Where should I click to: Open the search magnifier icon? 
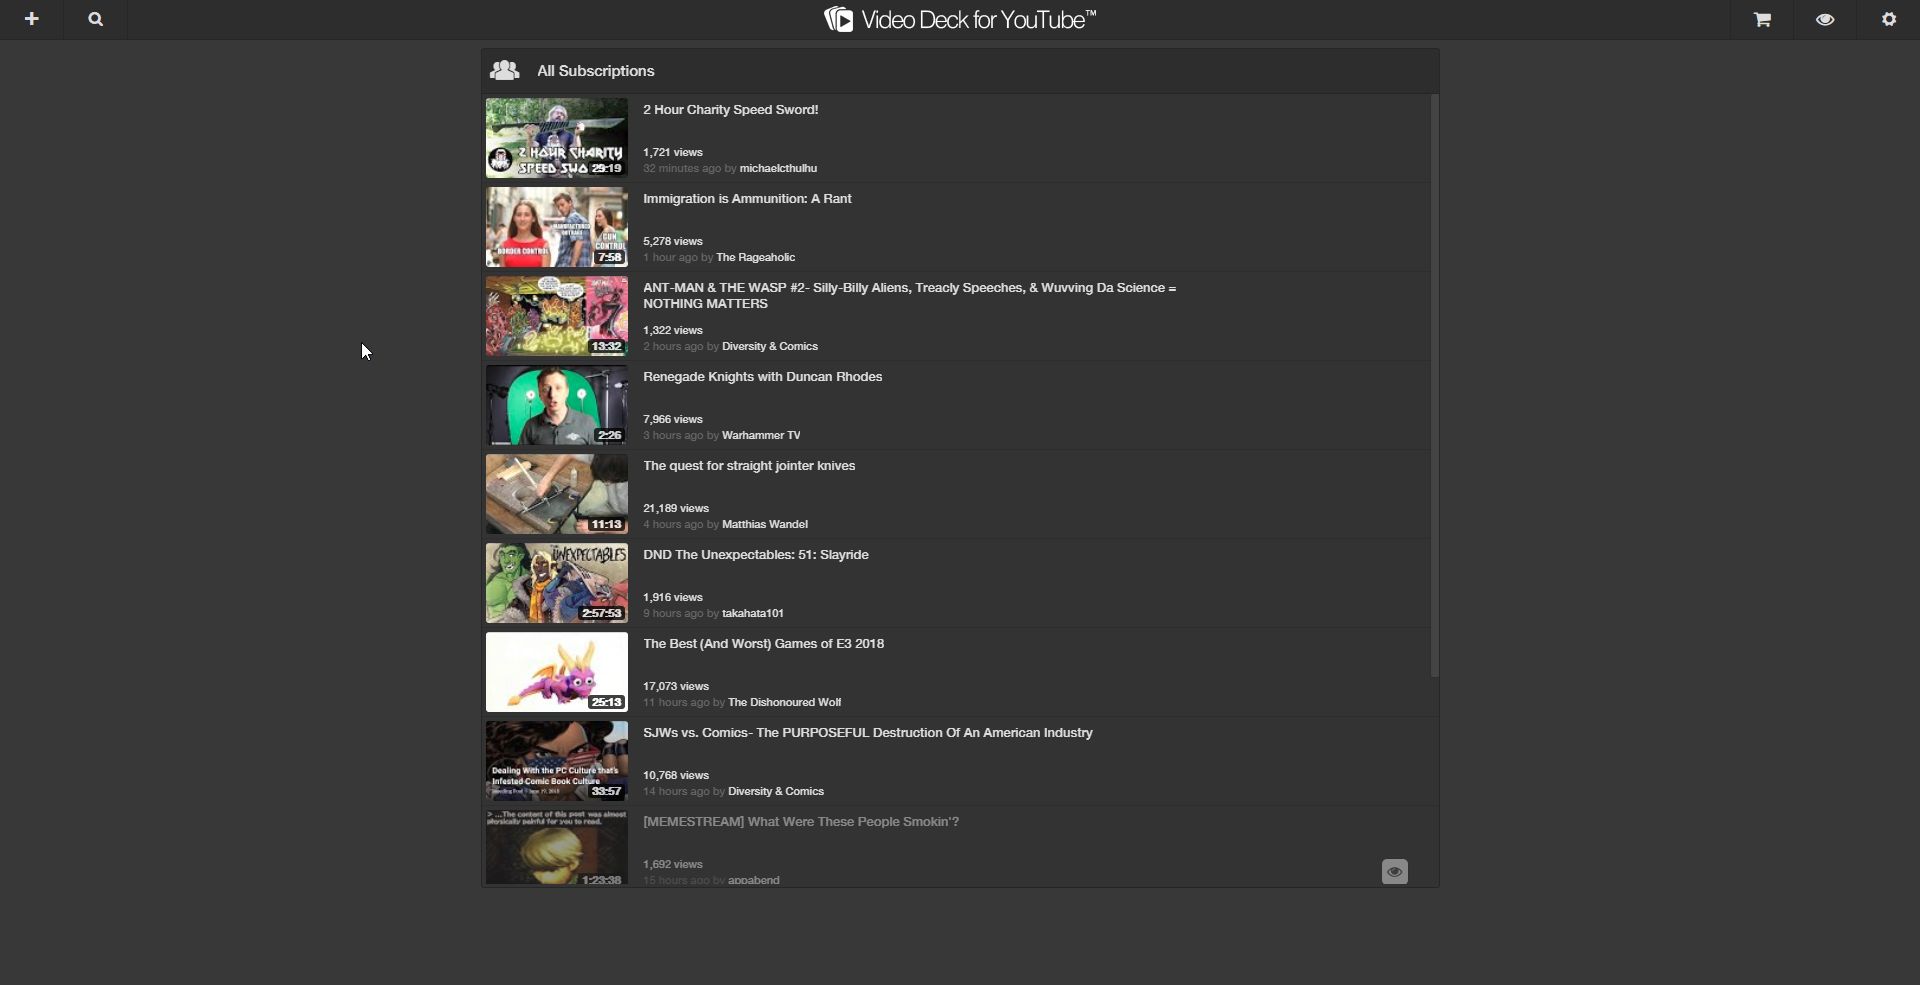click(96, 19)
